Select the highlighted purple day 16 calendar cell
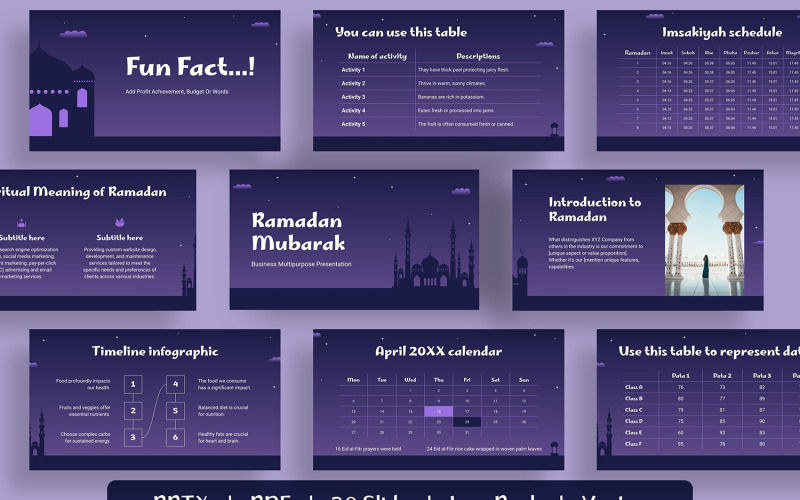800x500 pixels. coord(438,411)
